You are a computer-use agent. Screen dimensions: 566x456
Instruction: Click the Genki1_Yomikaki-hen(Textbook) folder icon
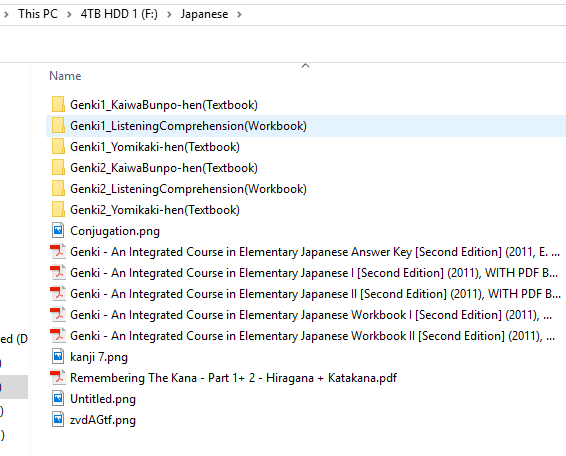coord(58,147)
